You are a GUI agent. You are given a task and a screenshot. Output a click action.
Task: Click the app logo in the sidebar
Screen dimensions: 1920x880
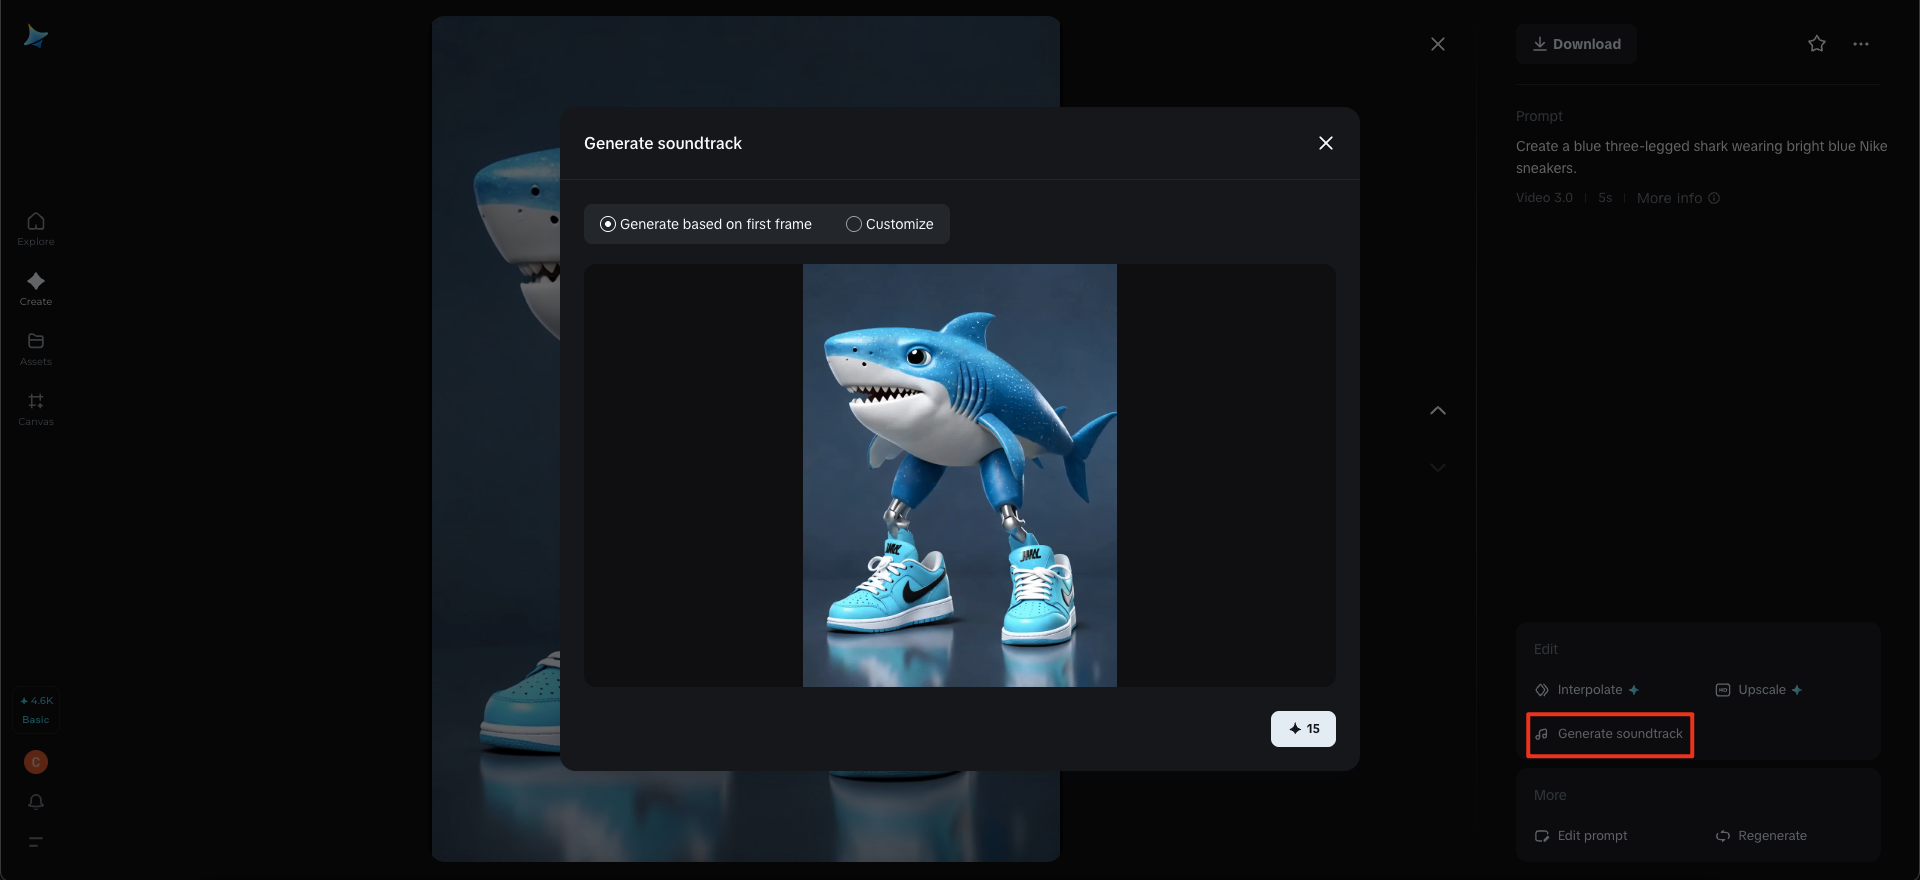[x=36, y=37]
